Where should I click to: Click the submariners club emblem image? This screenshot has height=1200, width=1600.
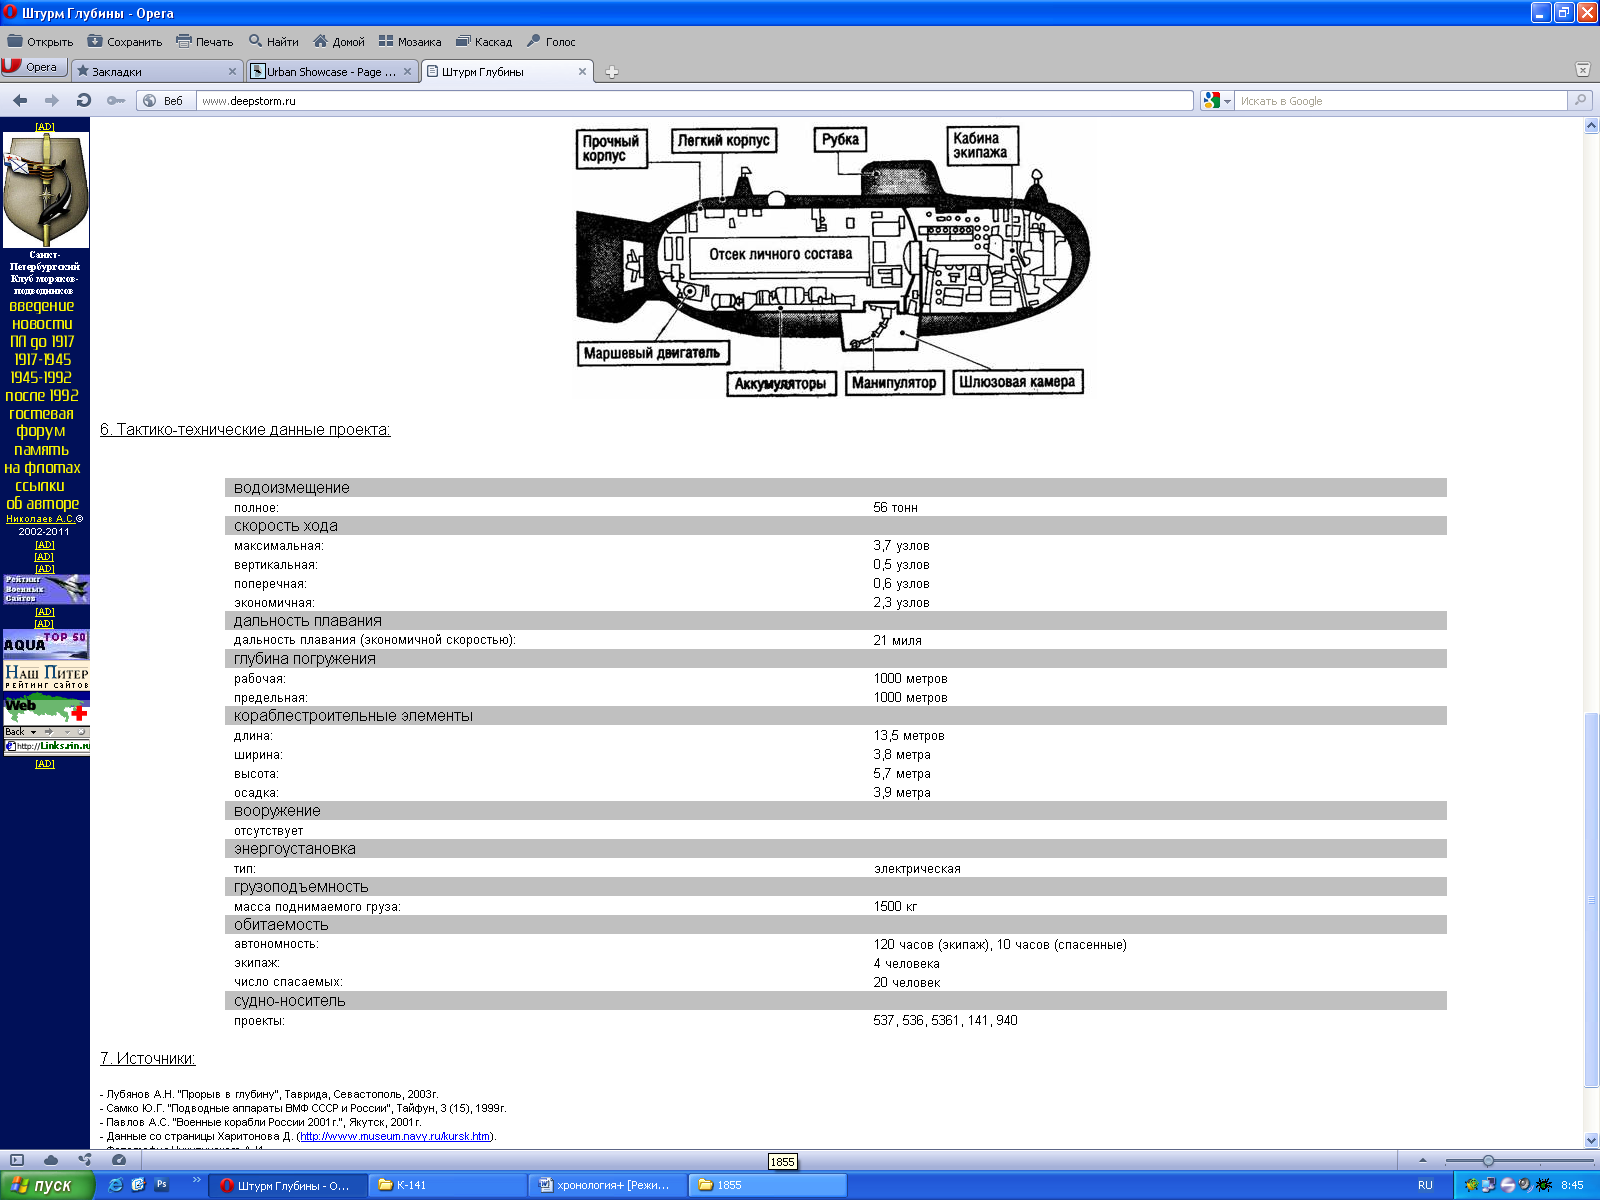(x=46, y=190)
